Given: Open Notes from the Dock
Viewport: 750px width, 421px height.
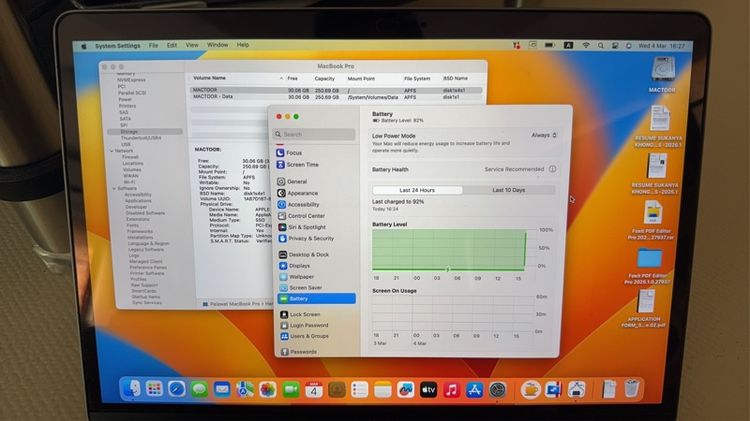Looking at the screenshot, I should tap(383, 390).
